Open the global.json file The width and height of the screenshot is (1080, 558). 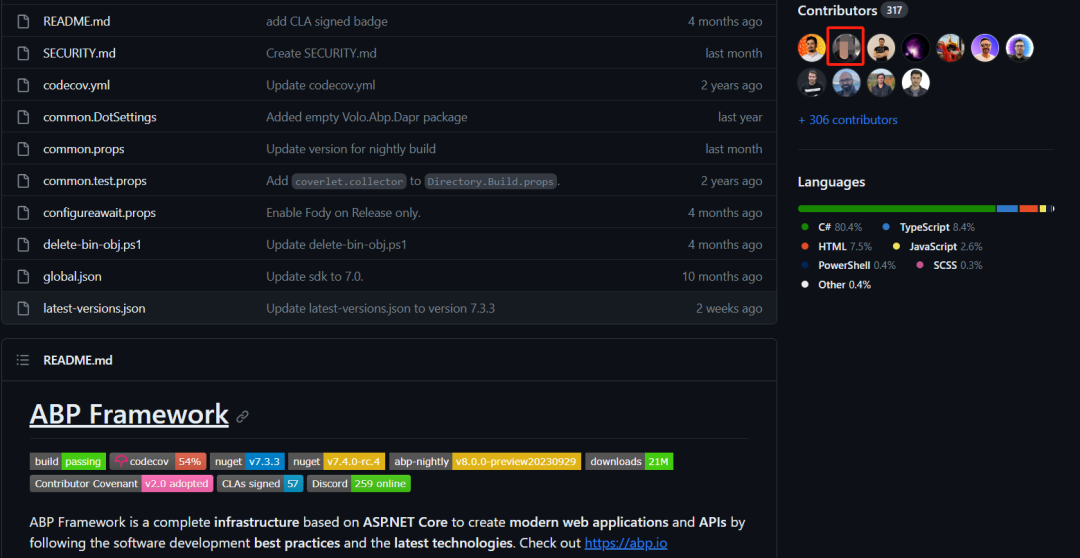pos(72,276)
